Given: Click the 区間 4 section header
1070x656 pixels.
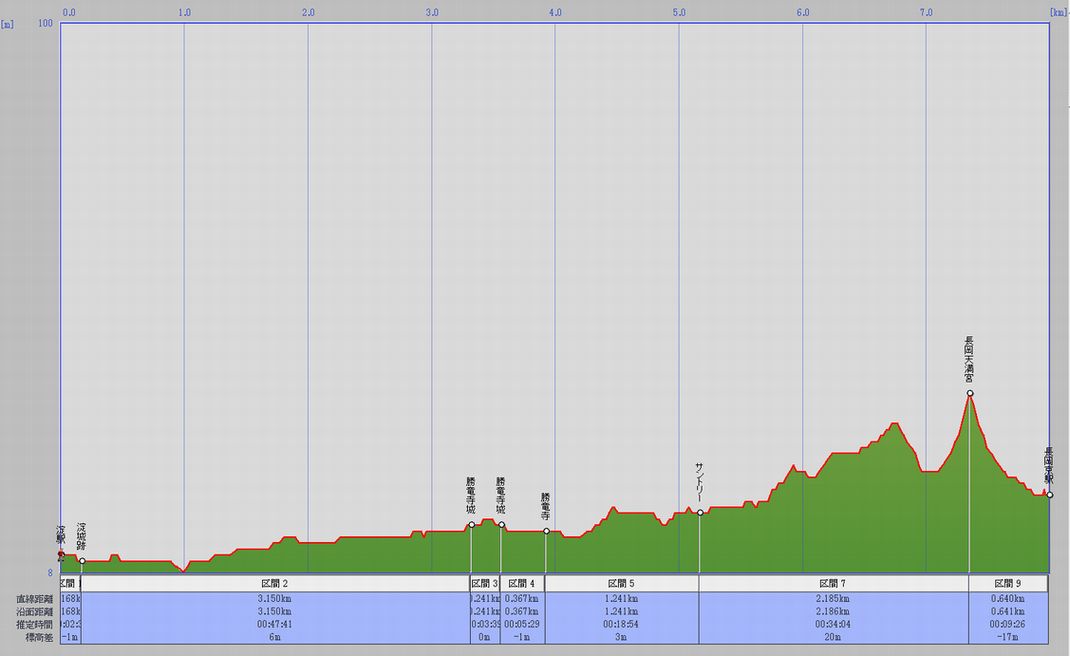Looking at the screenshot, I should [x=522, y=583].
